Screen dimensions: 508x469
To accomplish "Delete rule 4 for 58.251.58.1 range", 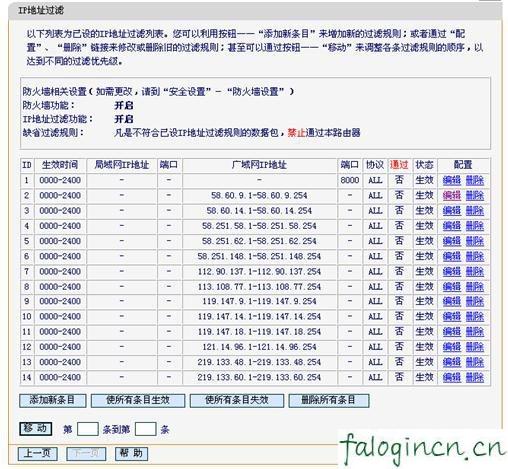I will click(475, 226).
